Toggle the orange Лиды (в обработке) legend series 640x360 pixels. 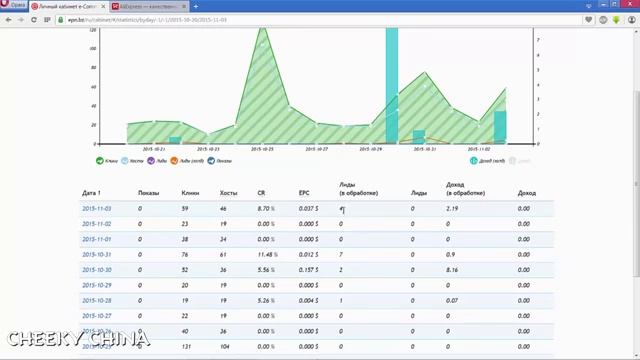[x=187, y=161]
